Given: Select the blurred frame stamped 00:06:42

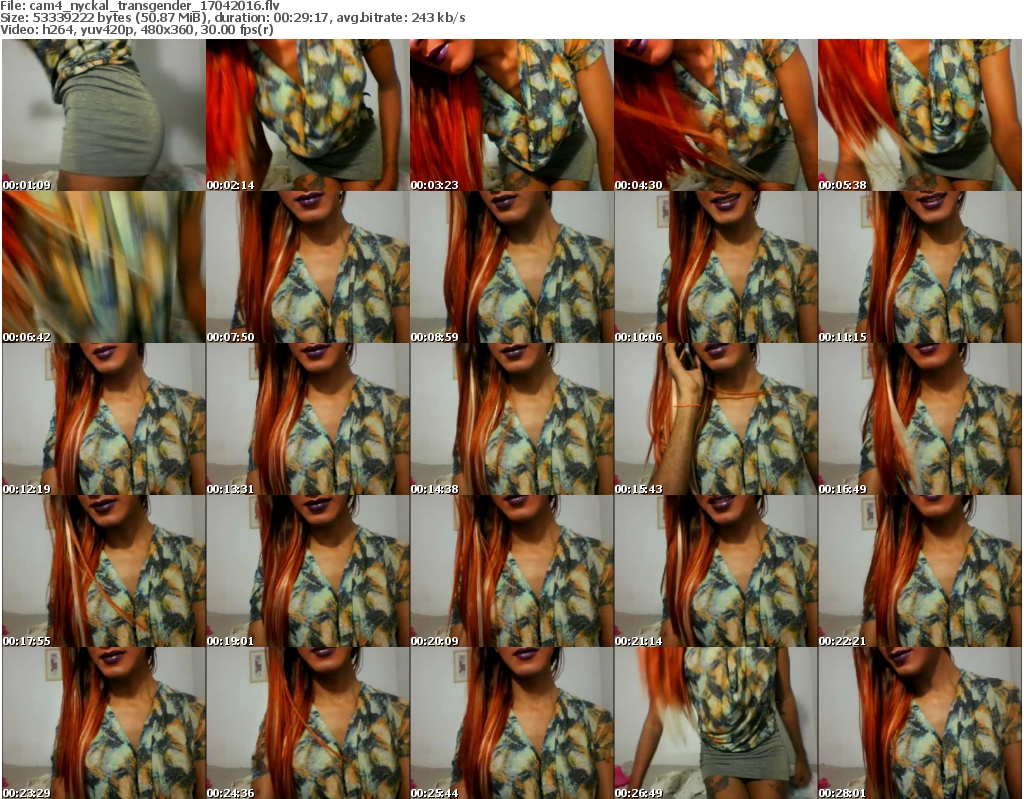Looking at the screenshot, I should point(103,267).
